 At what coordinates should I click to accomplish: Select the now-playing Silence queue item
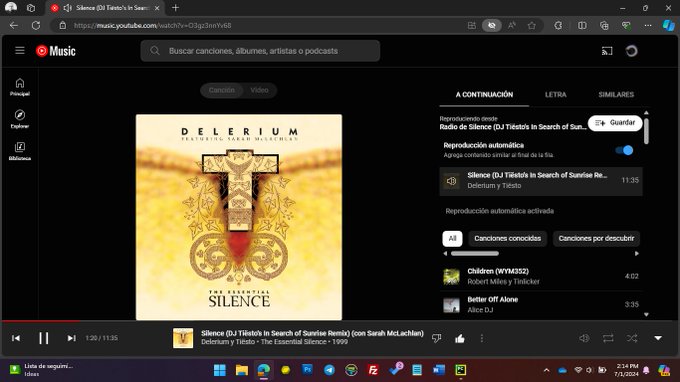tap(540, 180)
